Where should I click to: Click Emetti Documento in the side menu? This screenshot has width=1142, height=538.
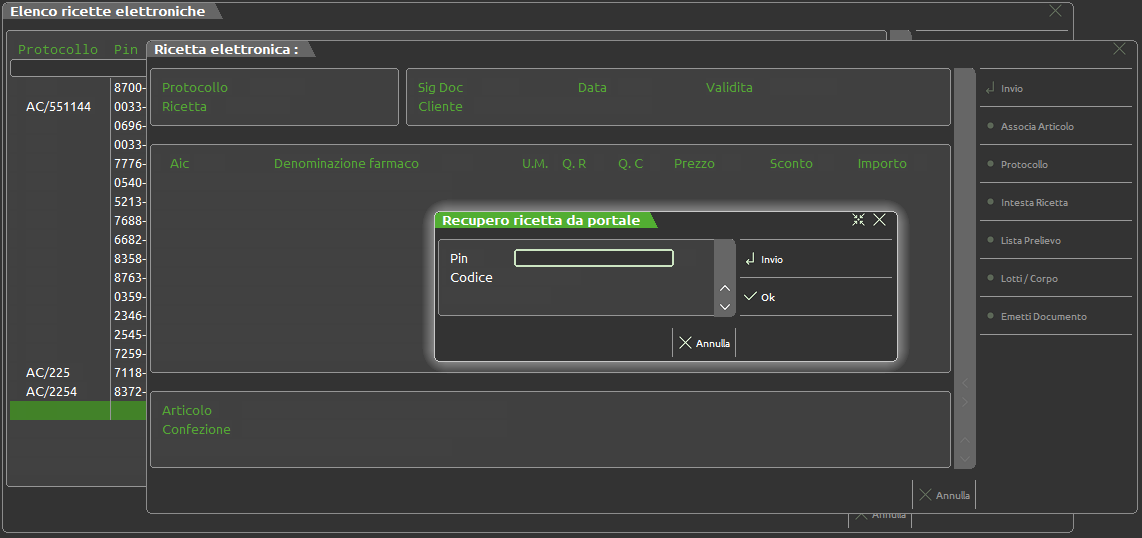click(1043, 317)
